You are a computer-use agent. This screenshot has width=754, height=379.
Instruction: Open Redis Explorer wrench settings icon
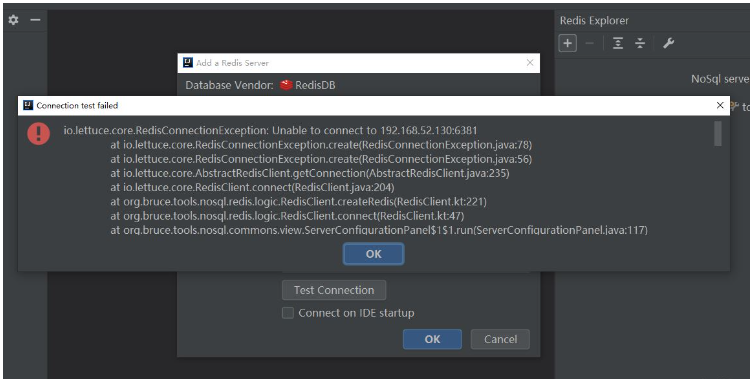pyautogui.click(x=668, y=43)
